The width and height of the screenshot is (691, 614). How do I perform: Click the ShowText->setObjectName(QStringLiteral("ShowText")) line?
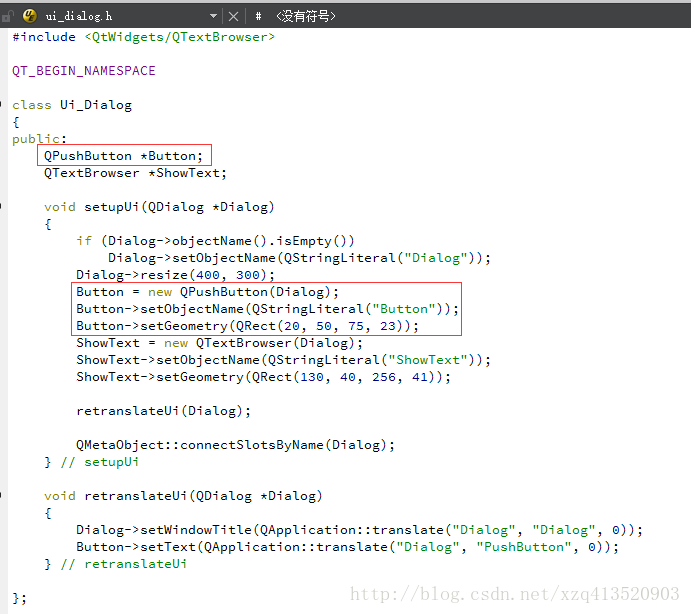tap(283, 360)
